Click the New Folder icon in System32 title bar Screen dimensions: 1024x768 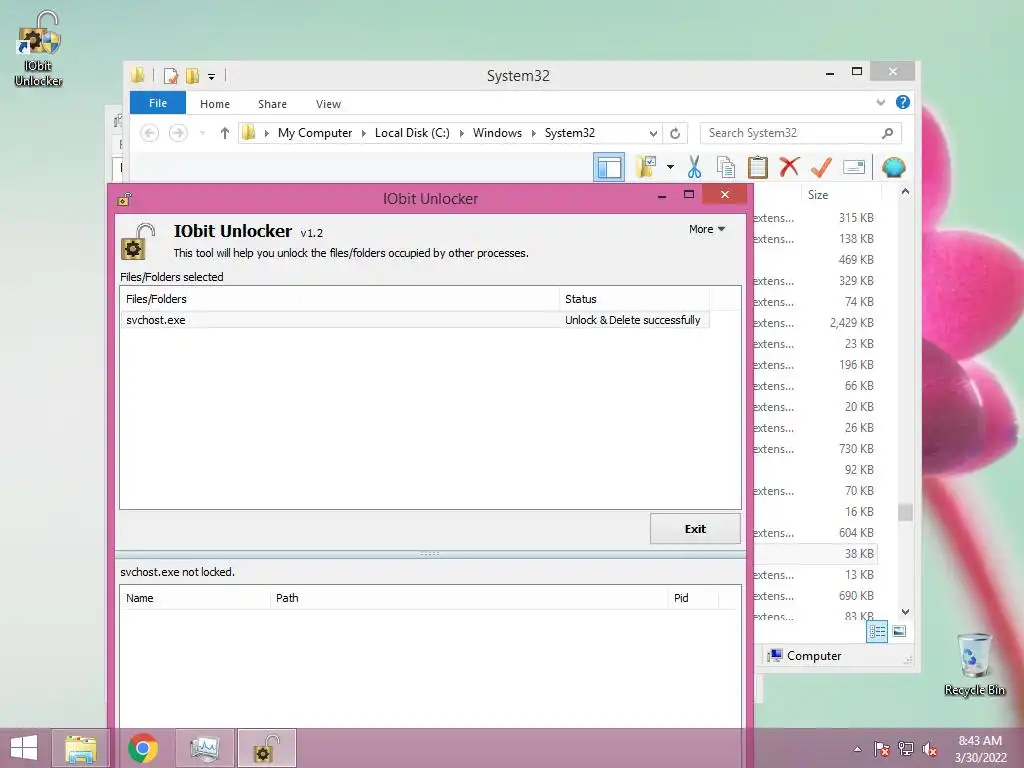192,76
